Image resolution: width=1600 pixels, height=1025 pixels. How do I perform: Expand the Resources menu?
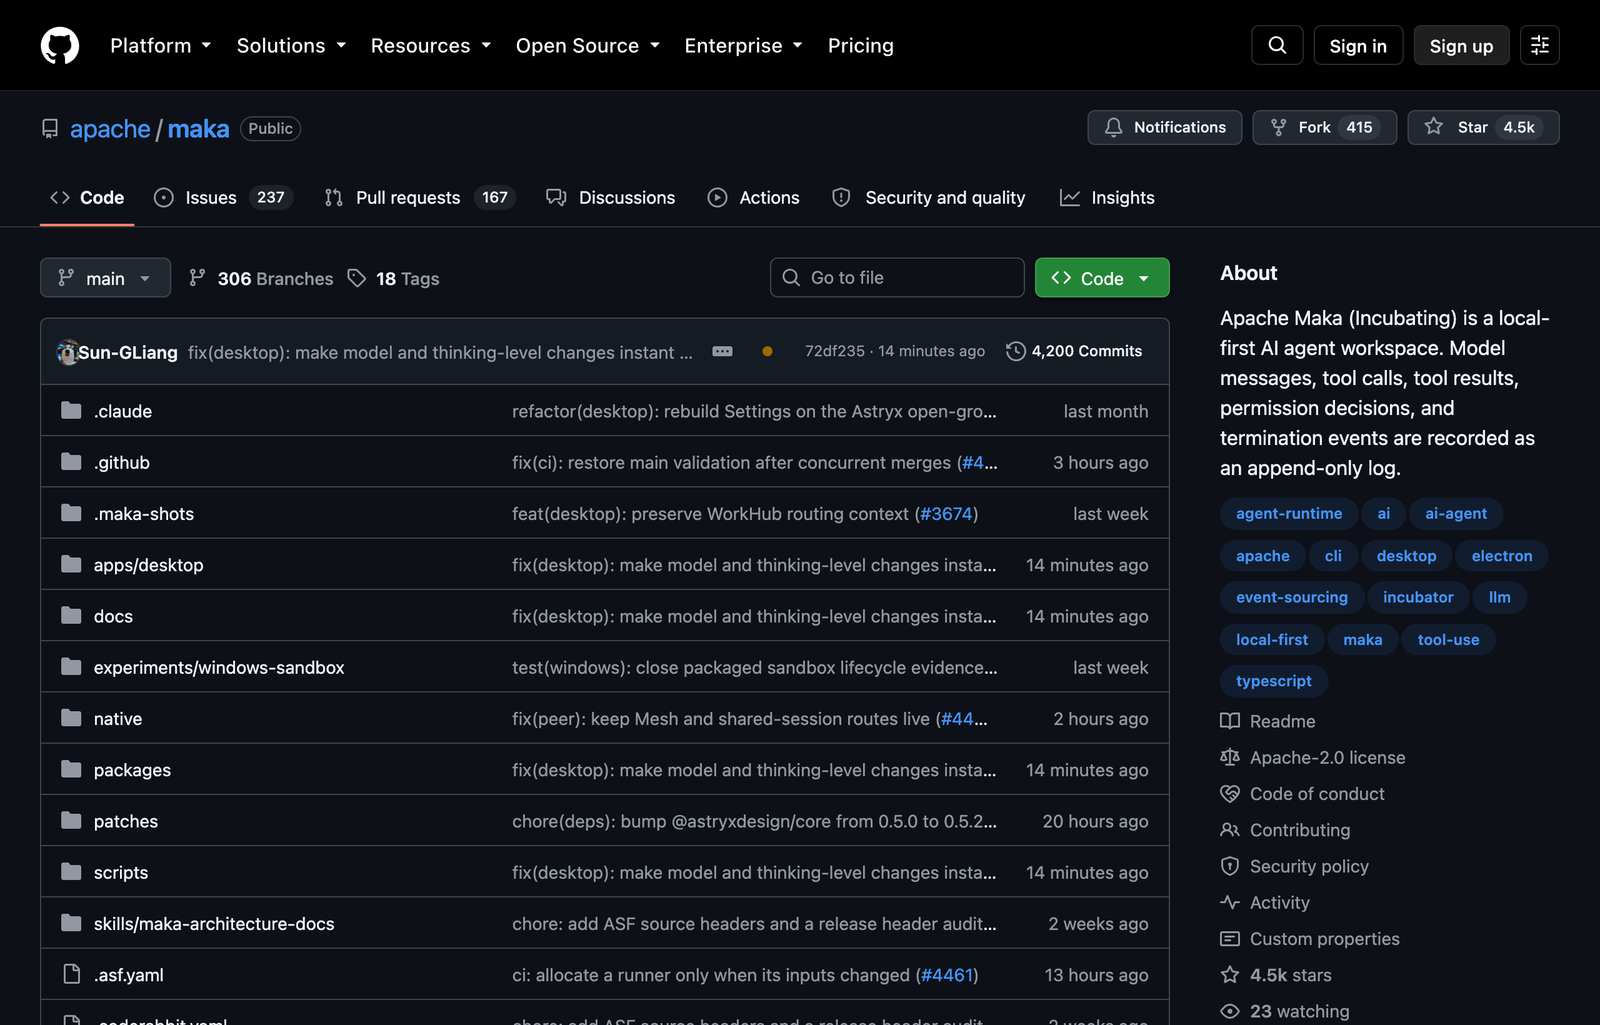431,46
